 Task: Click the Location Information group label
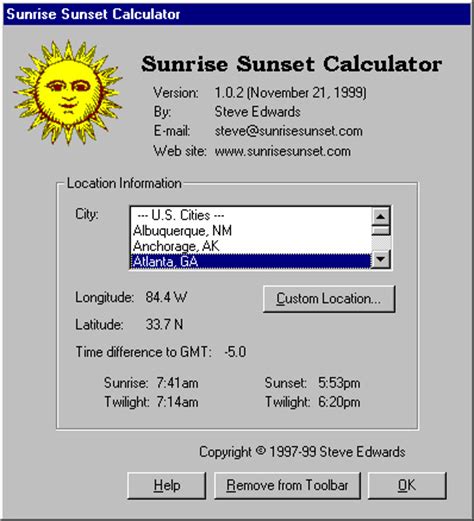[124, 183]
